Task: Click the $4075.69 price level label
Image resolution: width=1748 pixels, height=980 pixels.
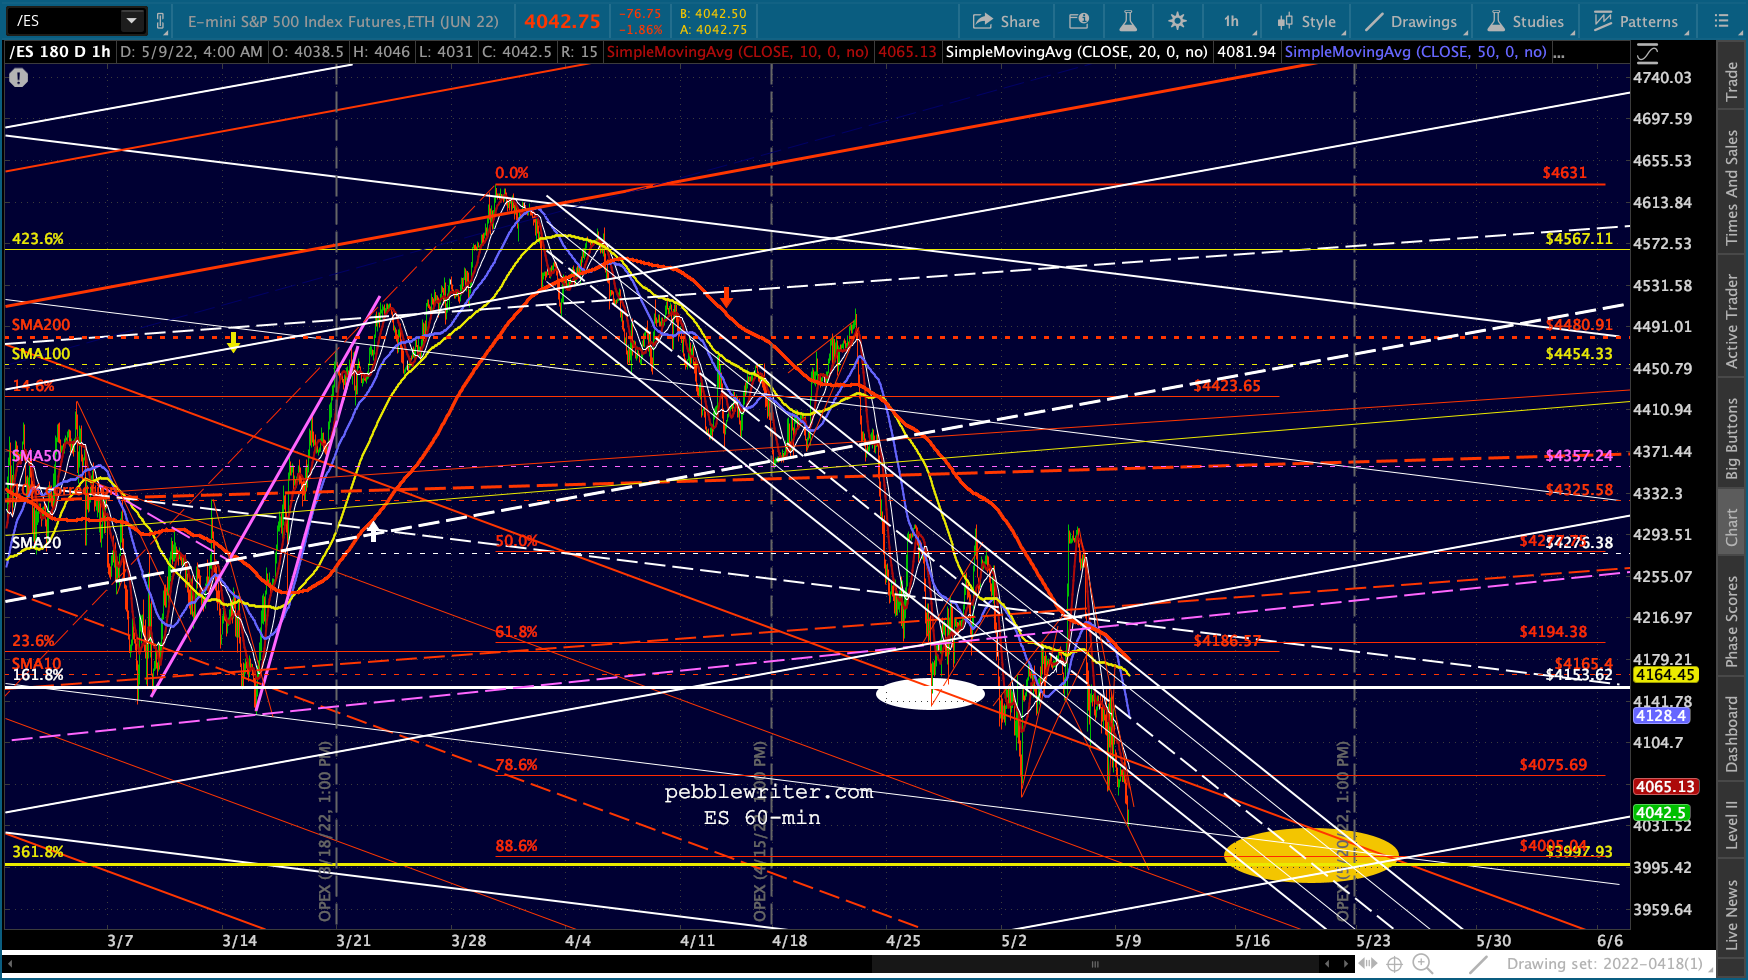Action: 1553,765
